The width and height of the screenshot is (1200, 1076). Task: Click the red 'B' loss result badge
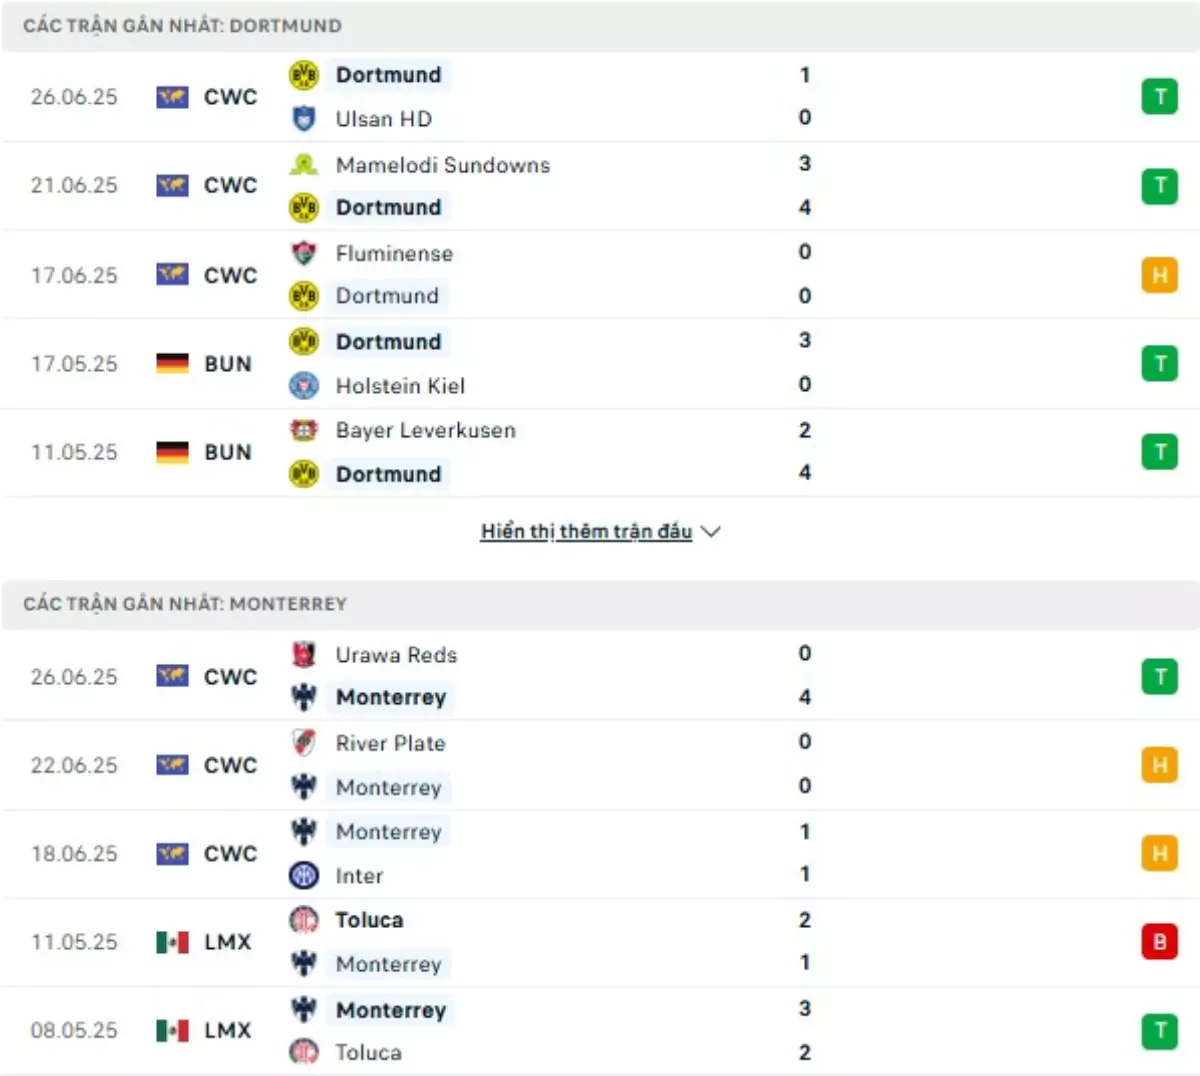click(x=1159, y=941)
